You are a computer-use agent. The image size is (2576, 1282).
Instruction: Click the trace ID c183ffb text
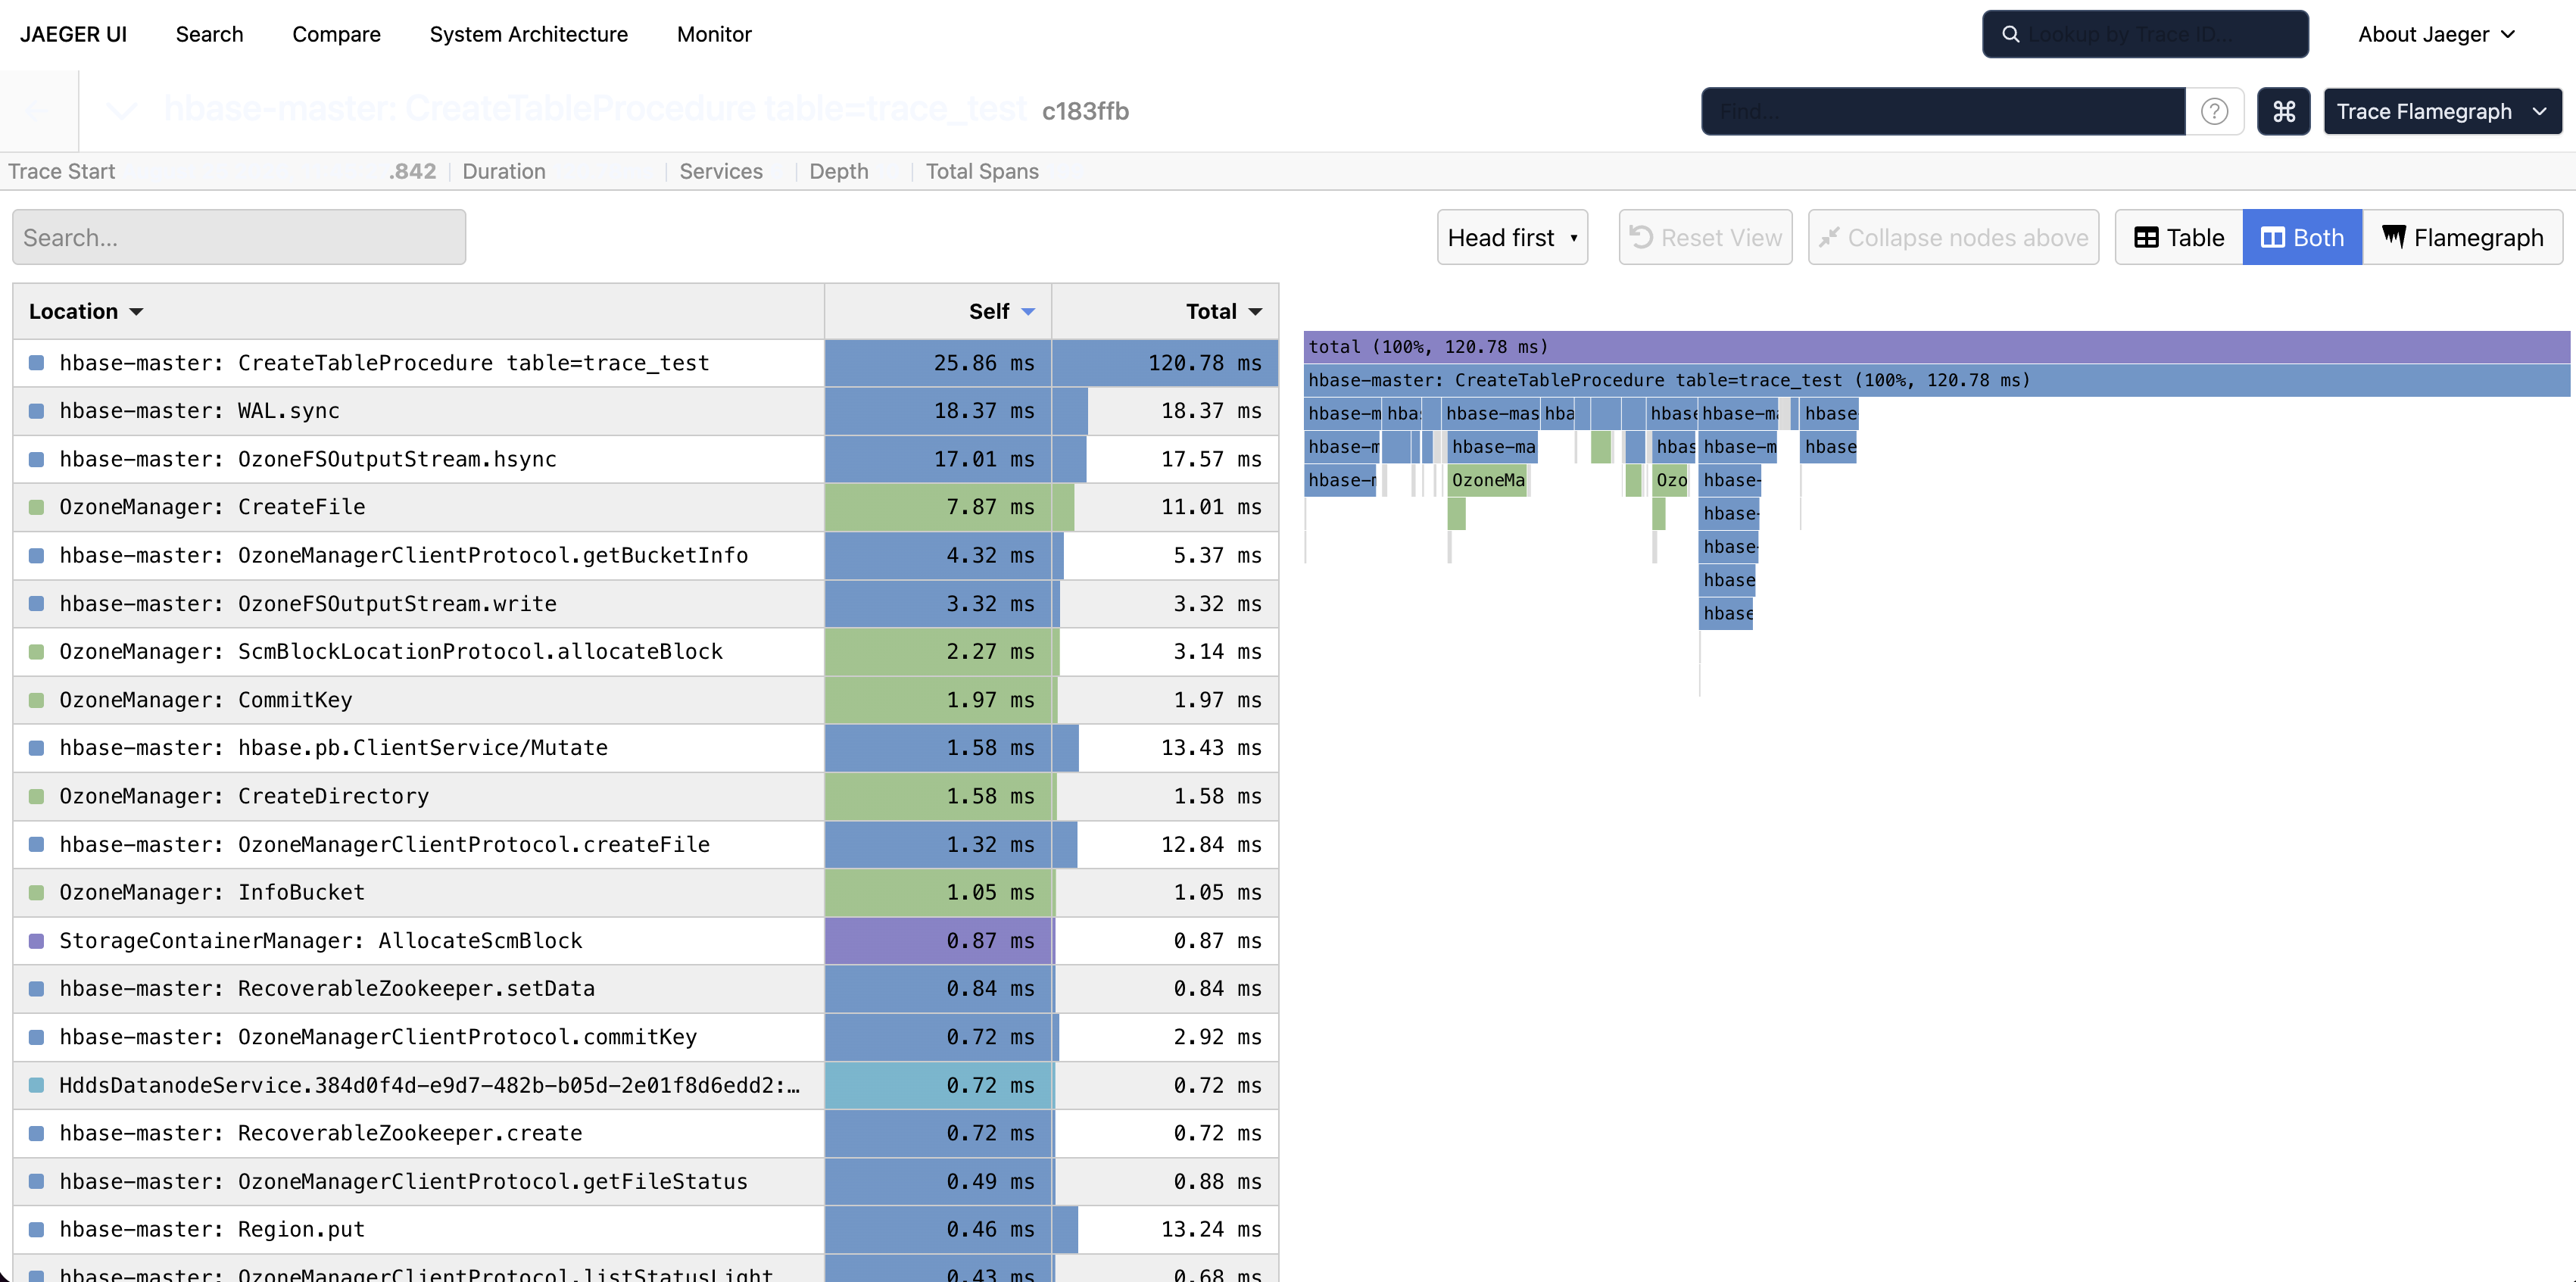pyautogui.click(x=1085, y=111)
